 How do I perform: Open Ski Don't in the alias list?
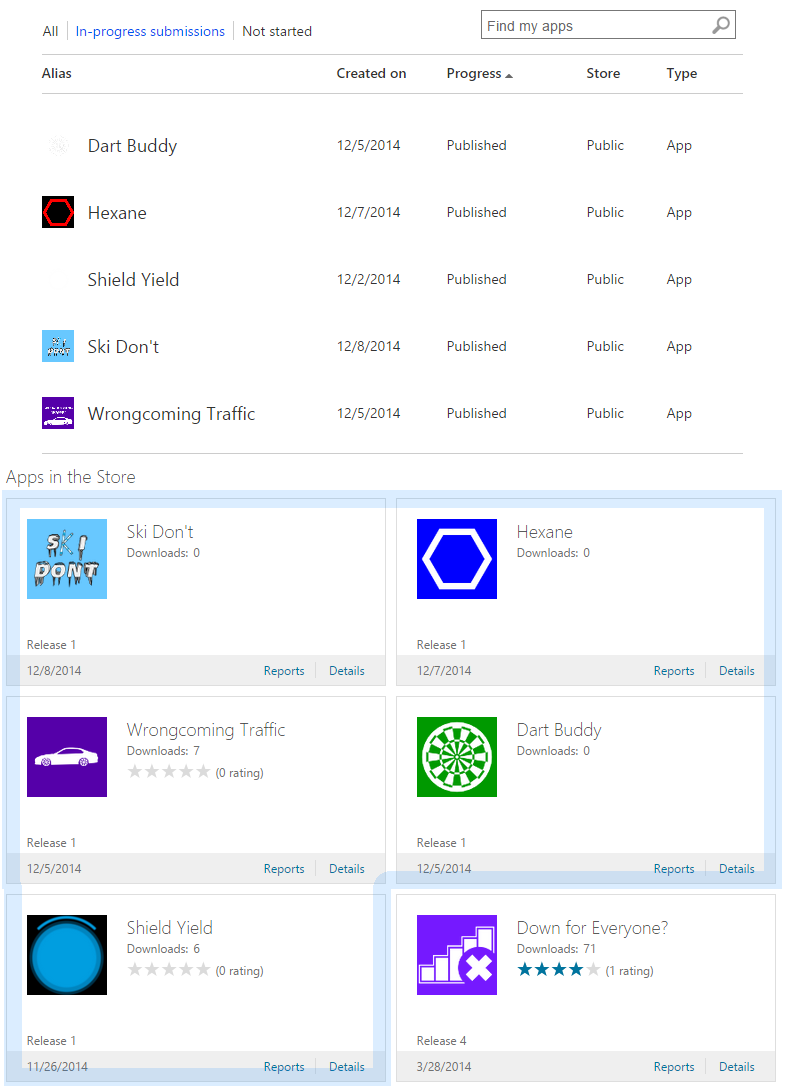point(124,347)
